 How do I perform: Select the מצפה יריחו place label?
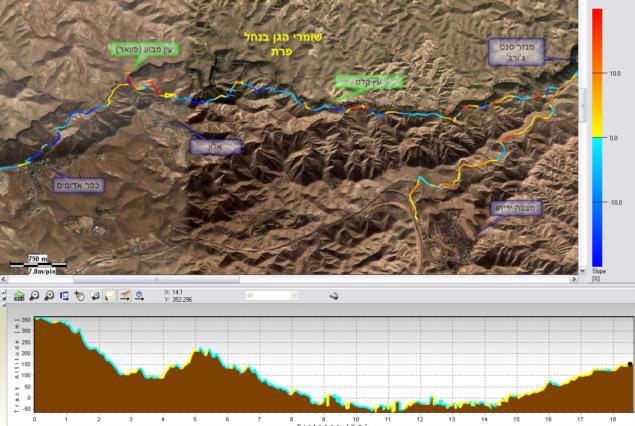point(516,208)
